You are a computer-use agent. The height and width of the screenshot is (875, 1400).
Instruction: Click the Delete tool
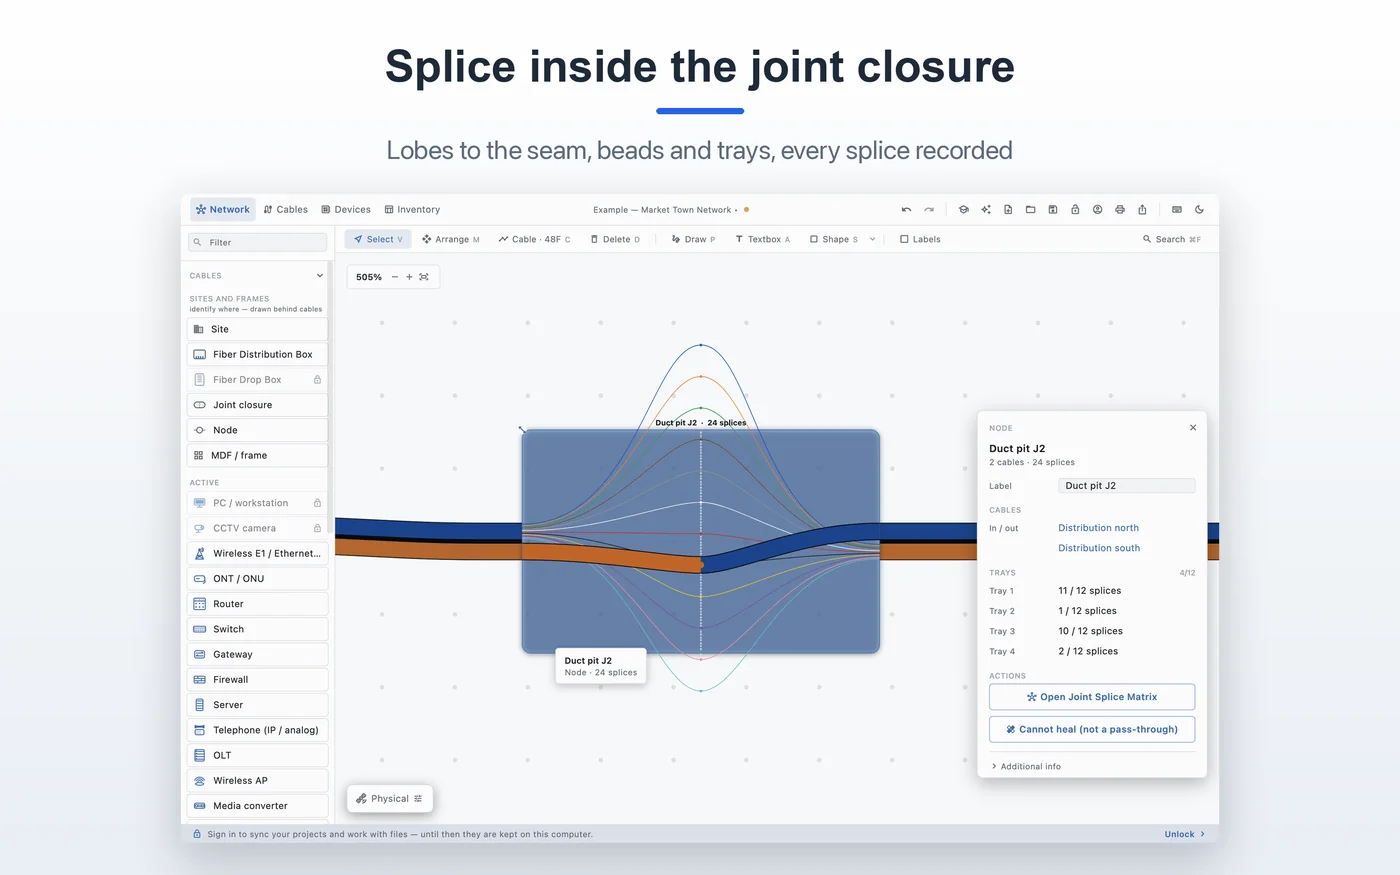coord(615,239)
